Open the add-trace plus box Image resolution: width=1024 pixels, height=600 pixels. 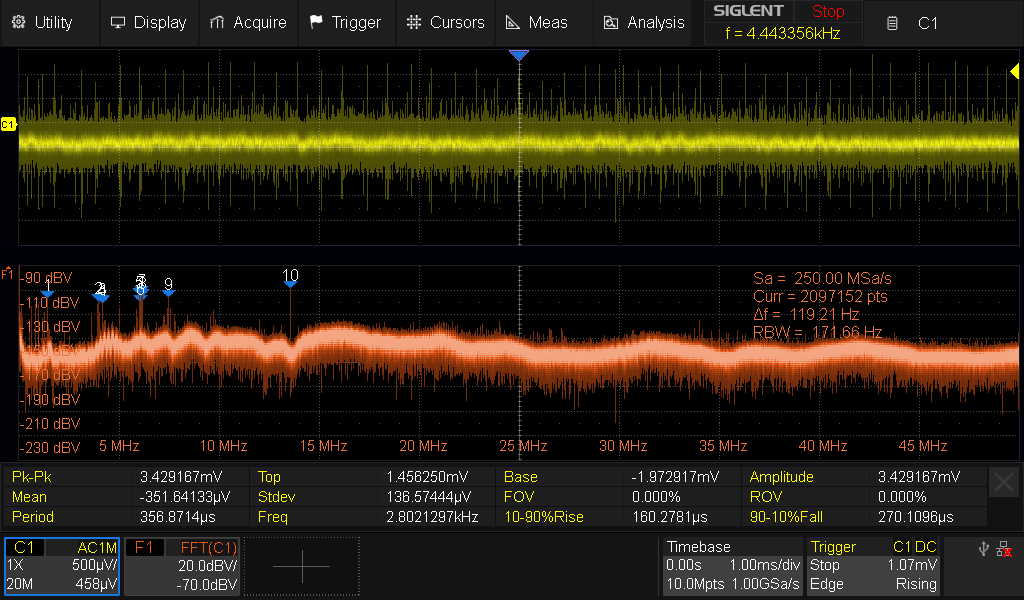301,566
